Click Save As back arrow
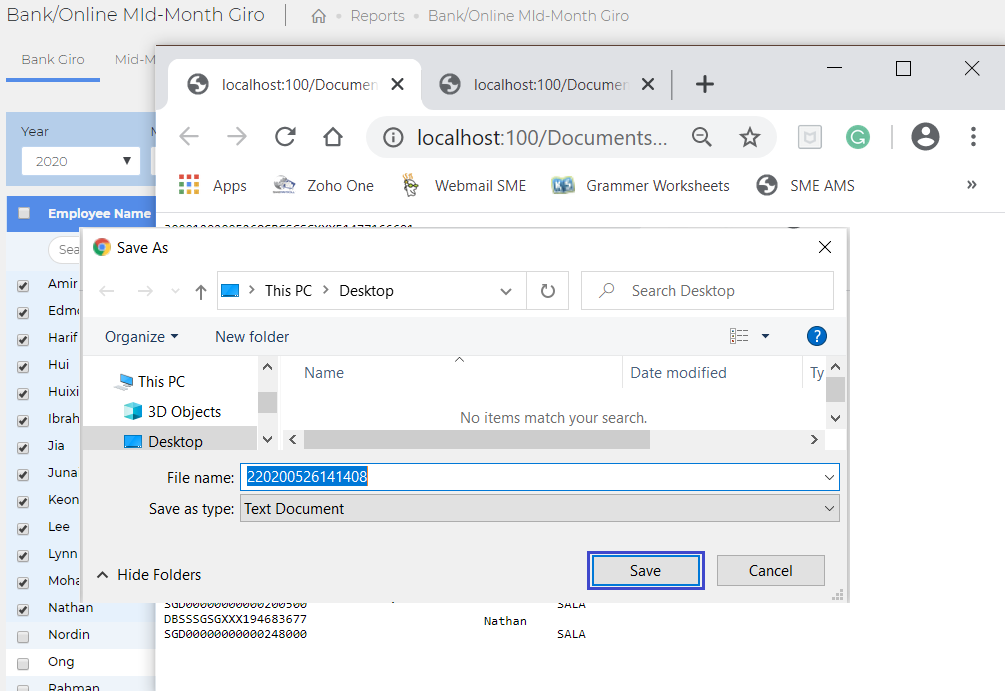Image resolution: width=1005 pixels, height=691 pixels. click(106, 291)
